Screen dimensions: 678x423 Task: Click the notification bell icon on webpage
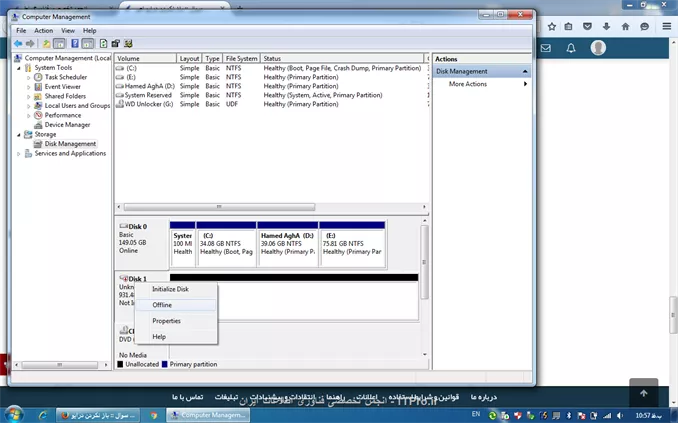click(x=571, y=48)
